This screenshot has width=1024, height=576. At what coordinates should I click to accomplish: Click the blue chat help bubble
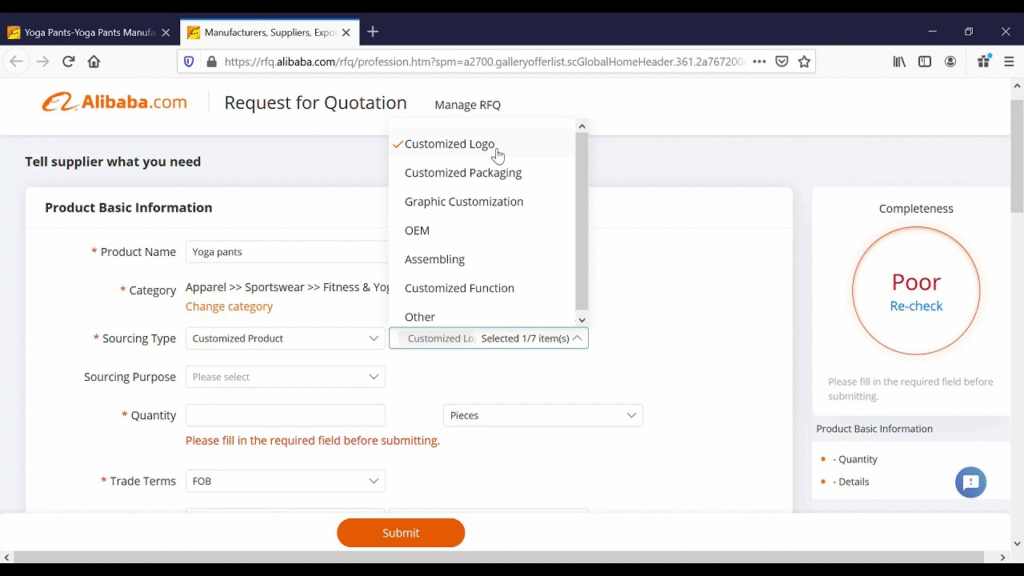click(x=970, y=482)
